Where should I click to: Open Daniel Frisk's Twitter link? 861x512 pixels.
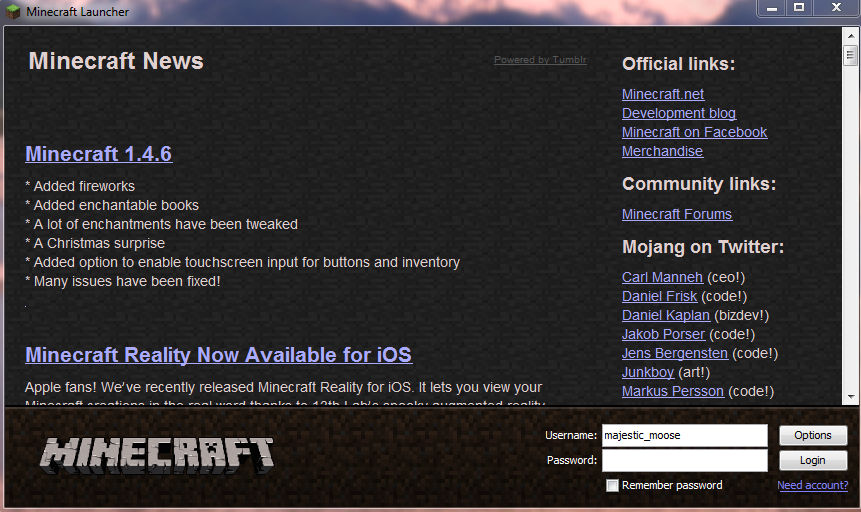659,296
